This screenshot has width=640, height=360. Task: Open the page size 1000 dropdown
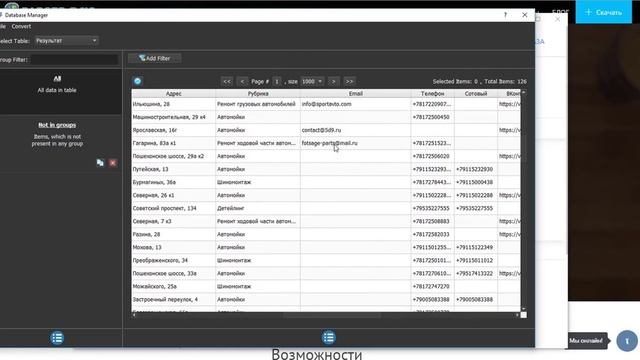312,81
